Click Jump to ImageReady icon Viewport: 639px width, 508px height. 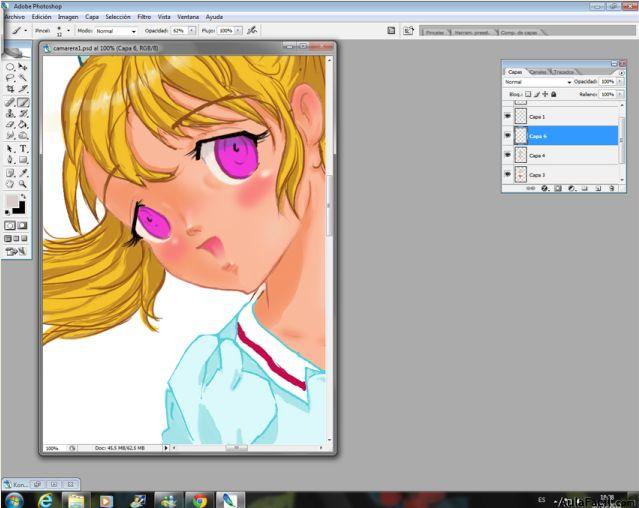(16, 251)
